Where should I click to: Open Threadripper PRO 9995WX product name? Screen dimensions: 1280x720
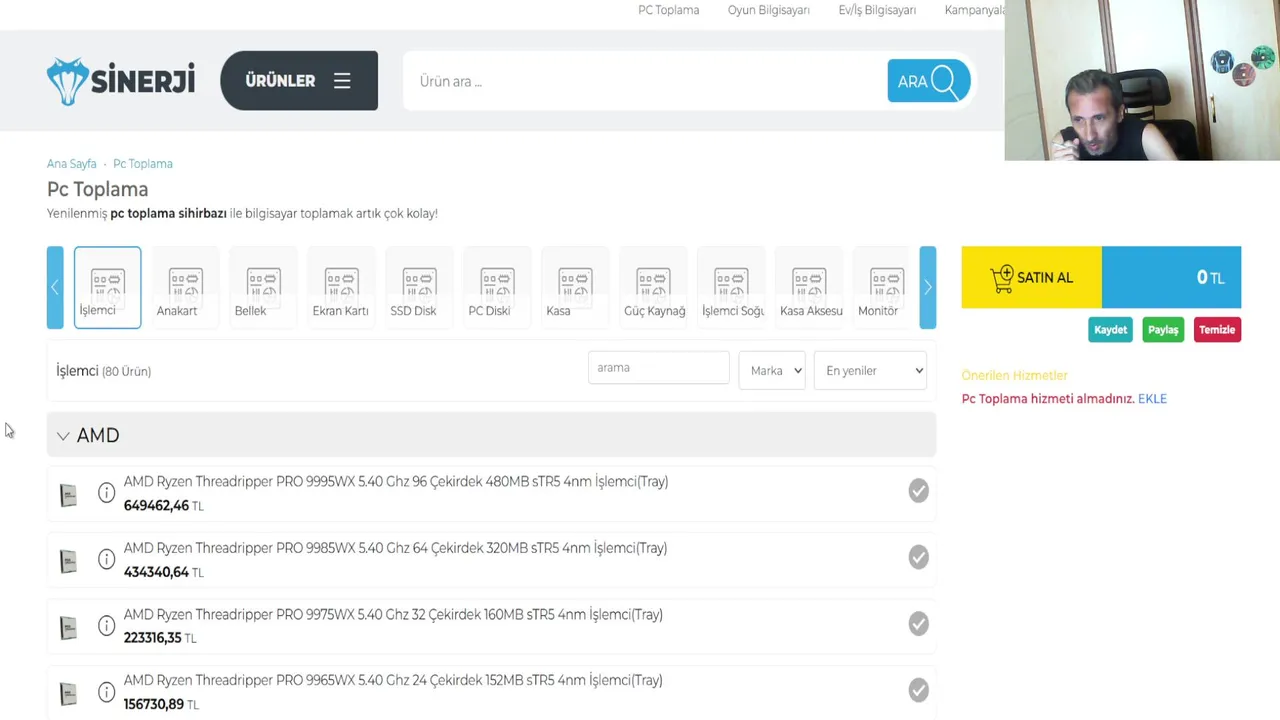click(396, 482)
